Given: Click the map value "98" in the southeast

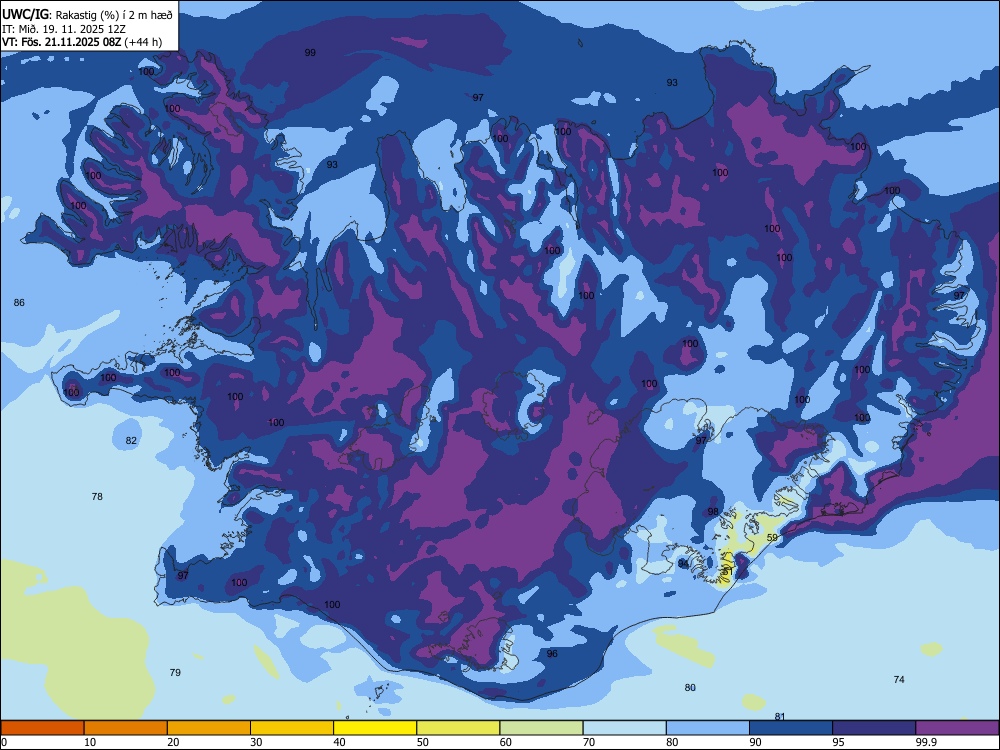Looking at the screenshot, I should click(713, 512).
